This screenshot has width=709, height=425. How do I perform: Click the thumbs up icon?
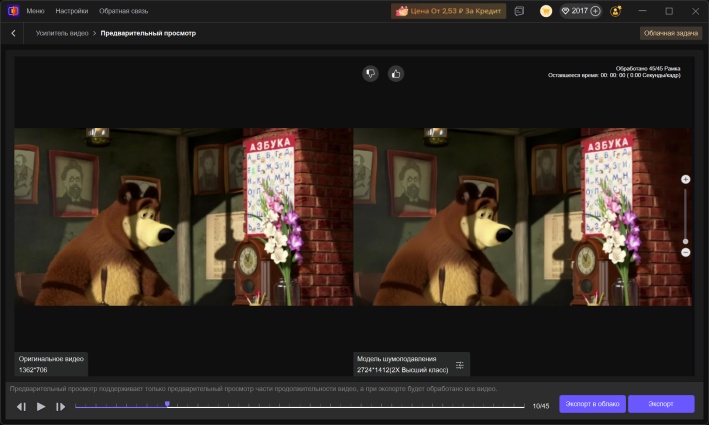click(x=396, y=73)
